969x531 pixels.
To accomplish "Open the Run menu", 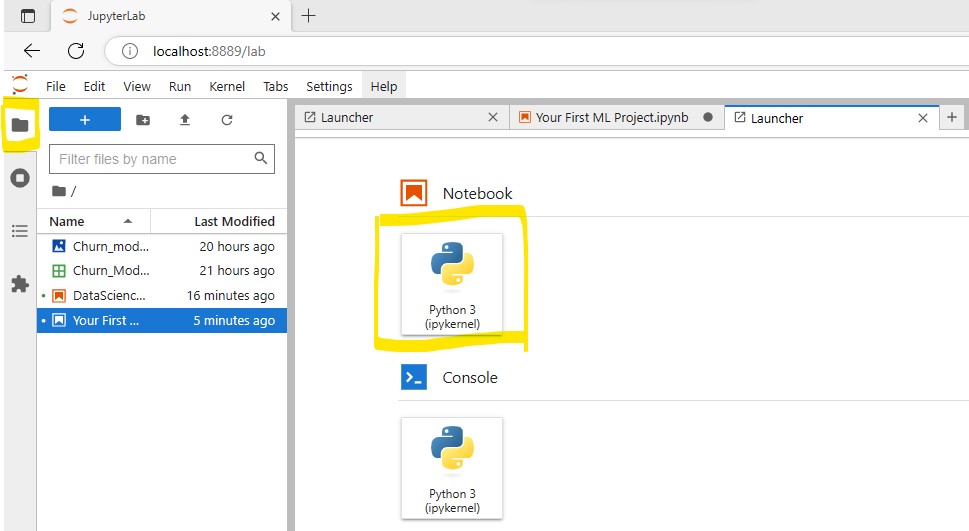I will [x=180, y=87].
